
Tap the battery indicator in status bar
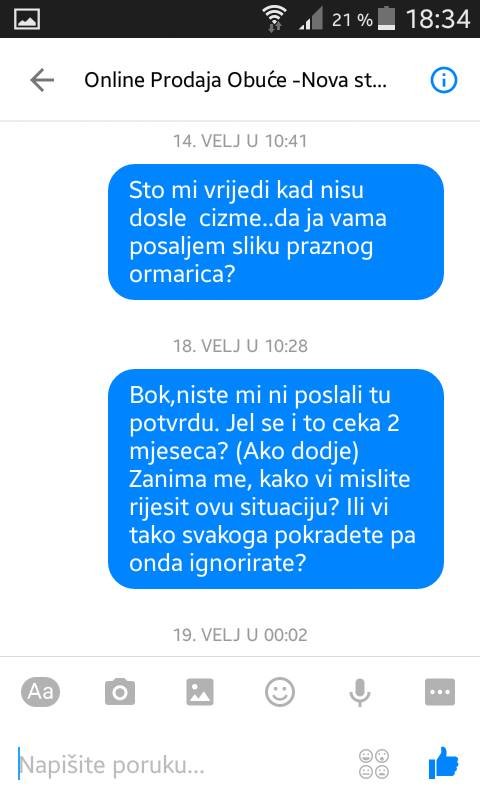click(387, 19)
